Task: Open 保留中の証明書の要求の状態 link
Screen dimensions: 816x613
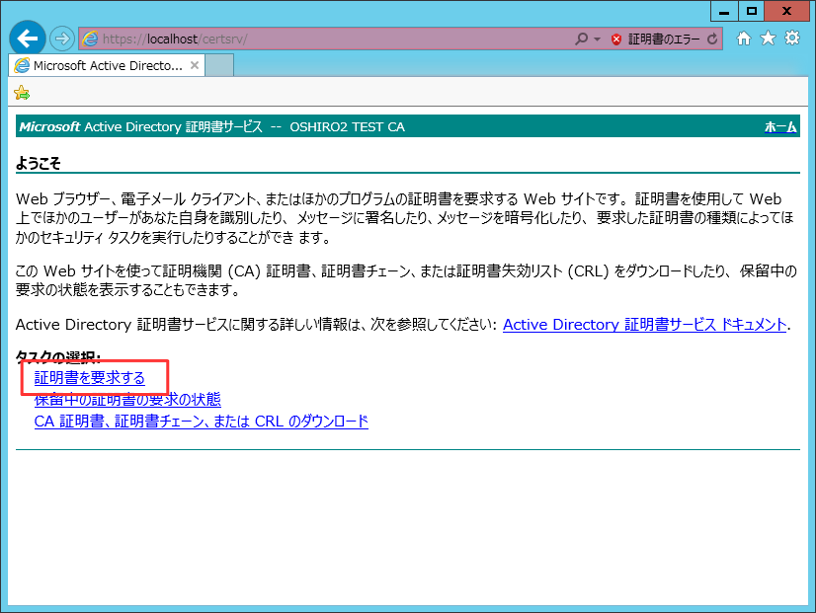Action: tap(128, 400)
